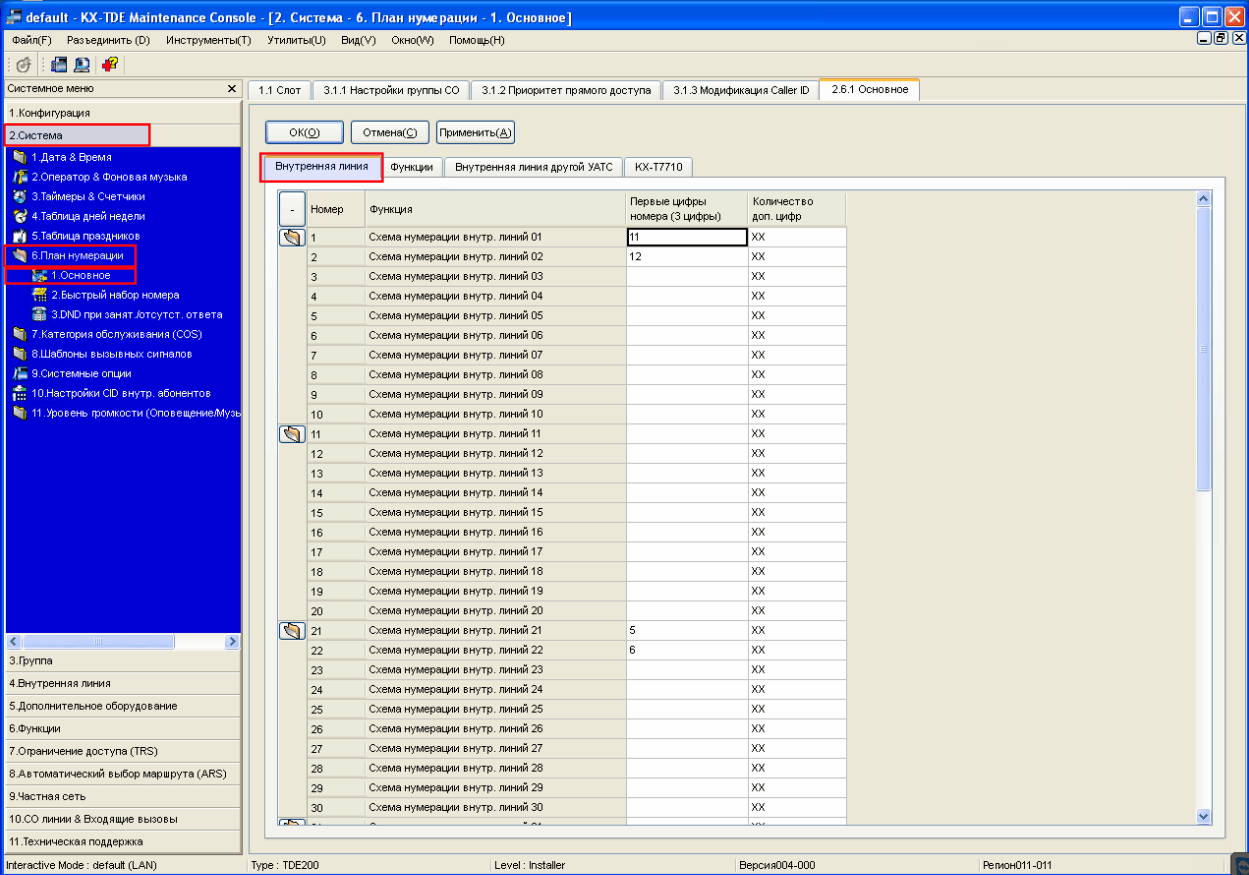
Task: Click the server-and-monitor toolbar icon
Action: click(59, 64)
